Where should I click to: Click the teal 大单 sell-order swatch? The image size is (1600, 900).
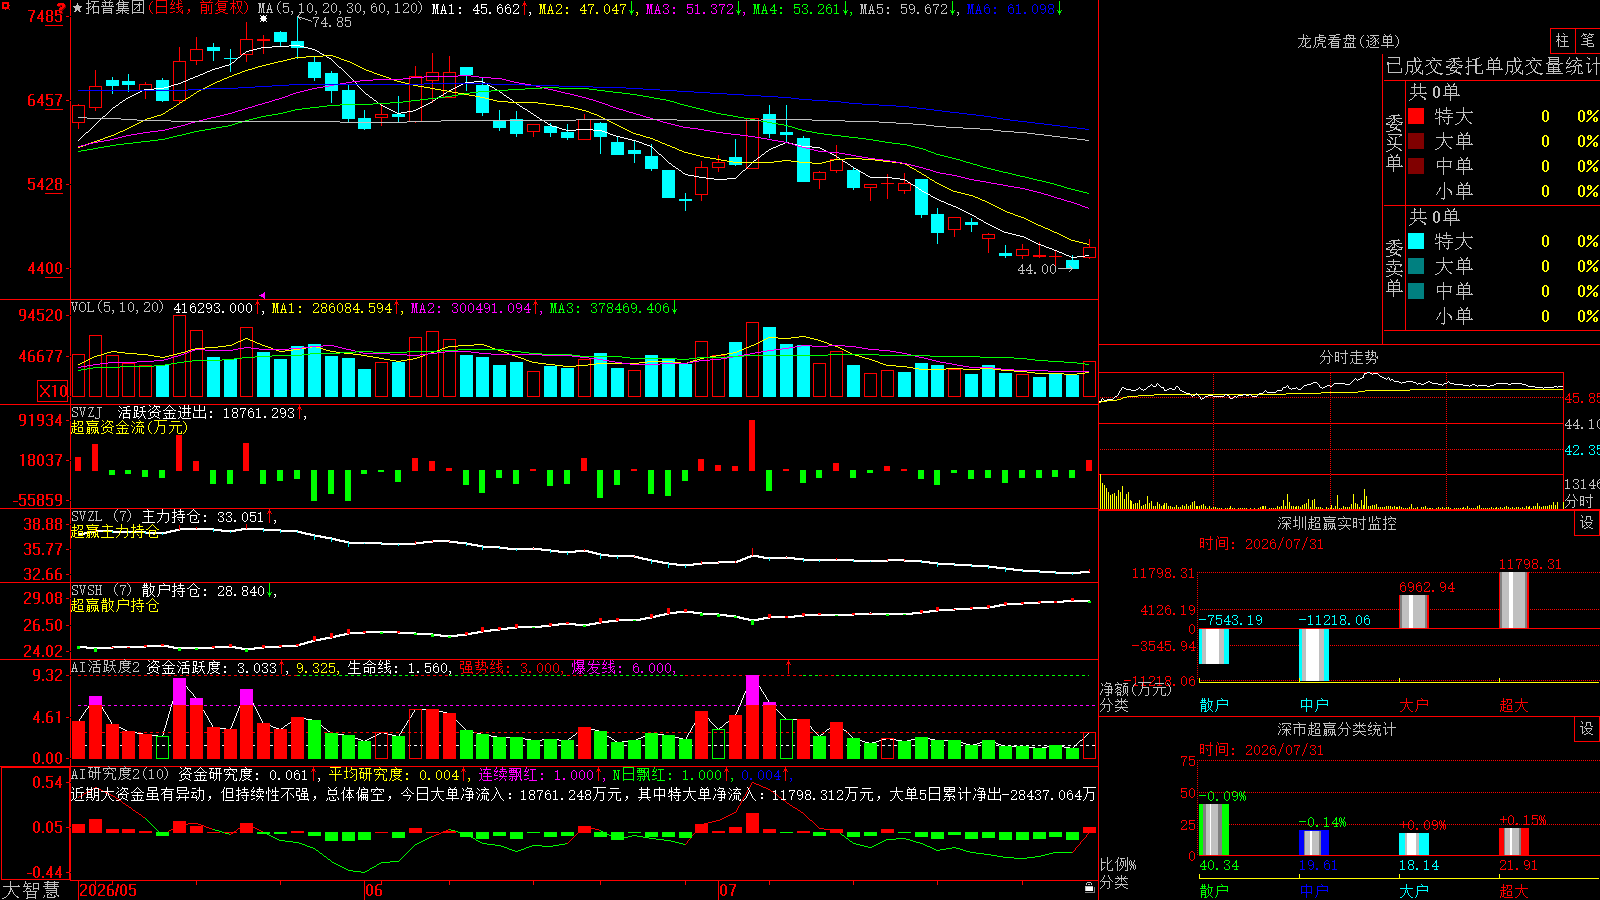coord(1416,266)
